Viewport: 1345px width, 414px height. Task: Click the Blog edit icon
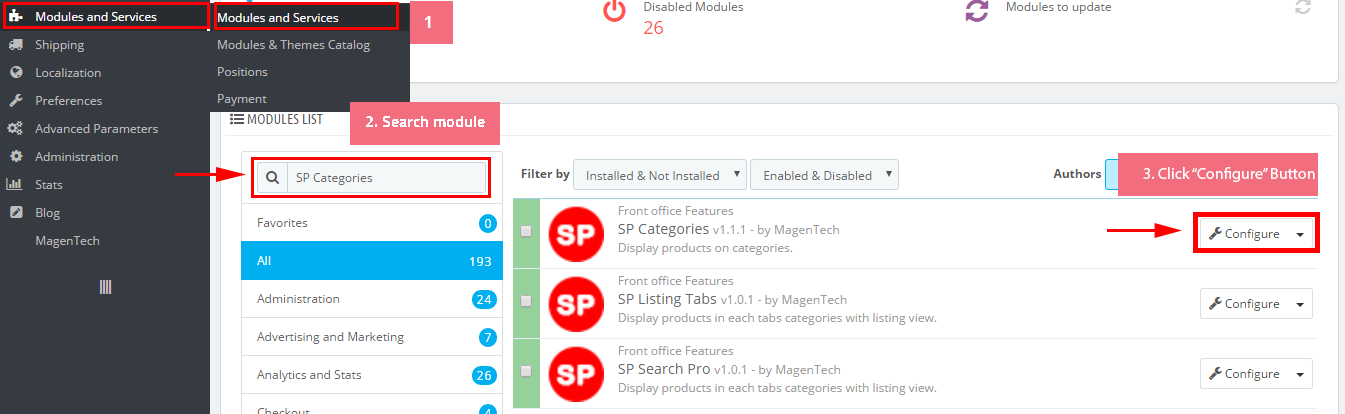coord(15,213)
